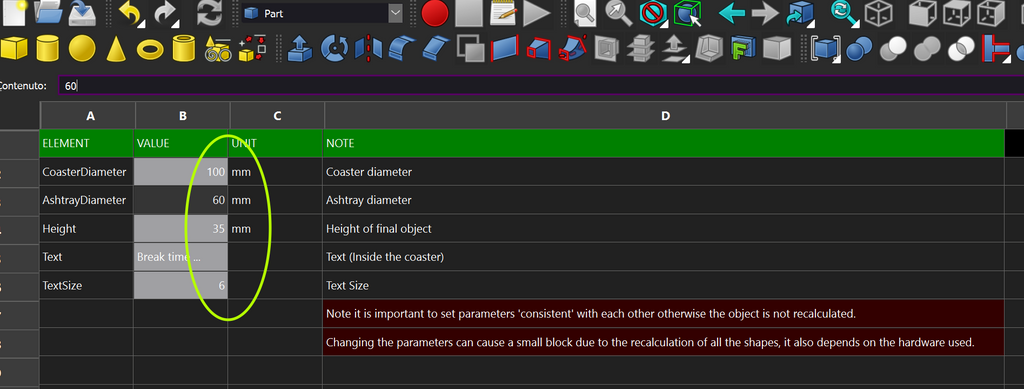Click the Revolve tool icon
The height and width of the screenshot is (389, 1024).
tap(336, 49)
